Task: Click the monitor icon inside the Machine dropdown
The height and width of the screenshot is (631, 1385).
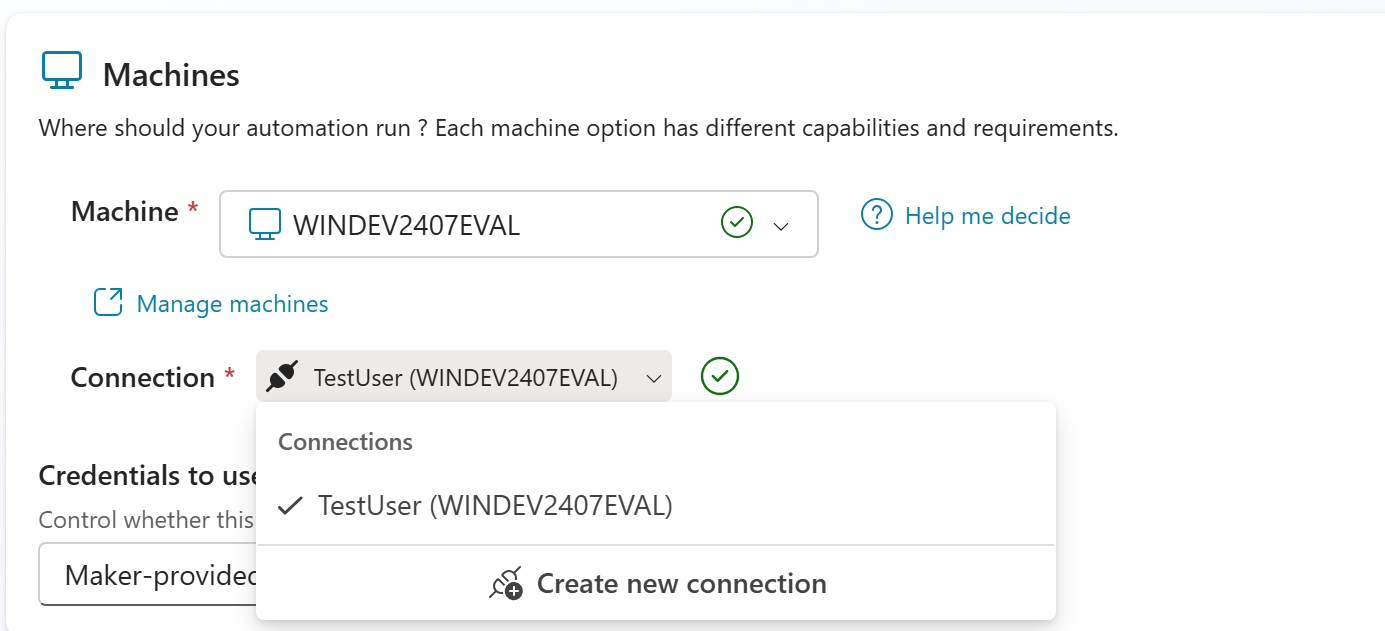Action: point(265,224)
